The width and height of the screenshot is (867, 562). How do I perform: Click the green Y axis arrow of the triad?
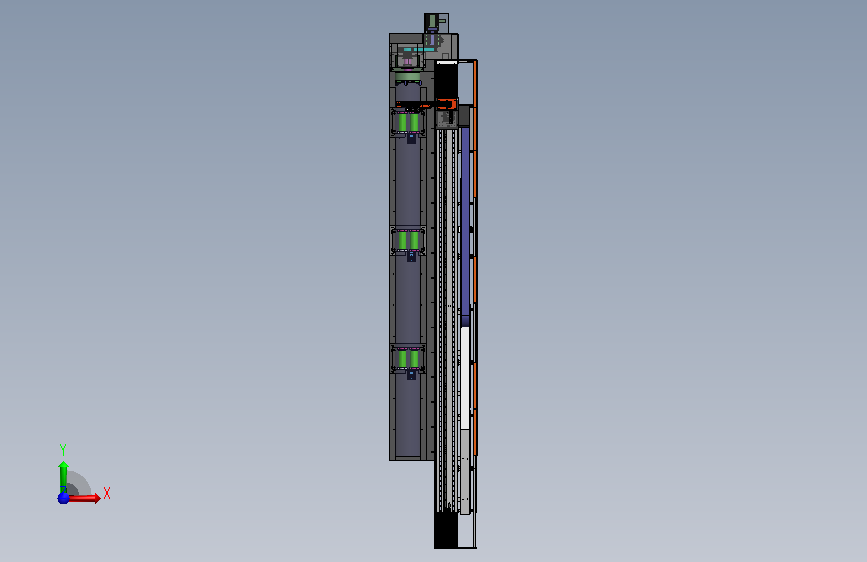click(x=64, y=476)
